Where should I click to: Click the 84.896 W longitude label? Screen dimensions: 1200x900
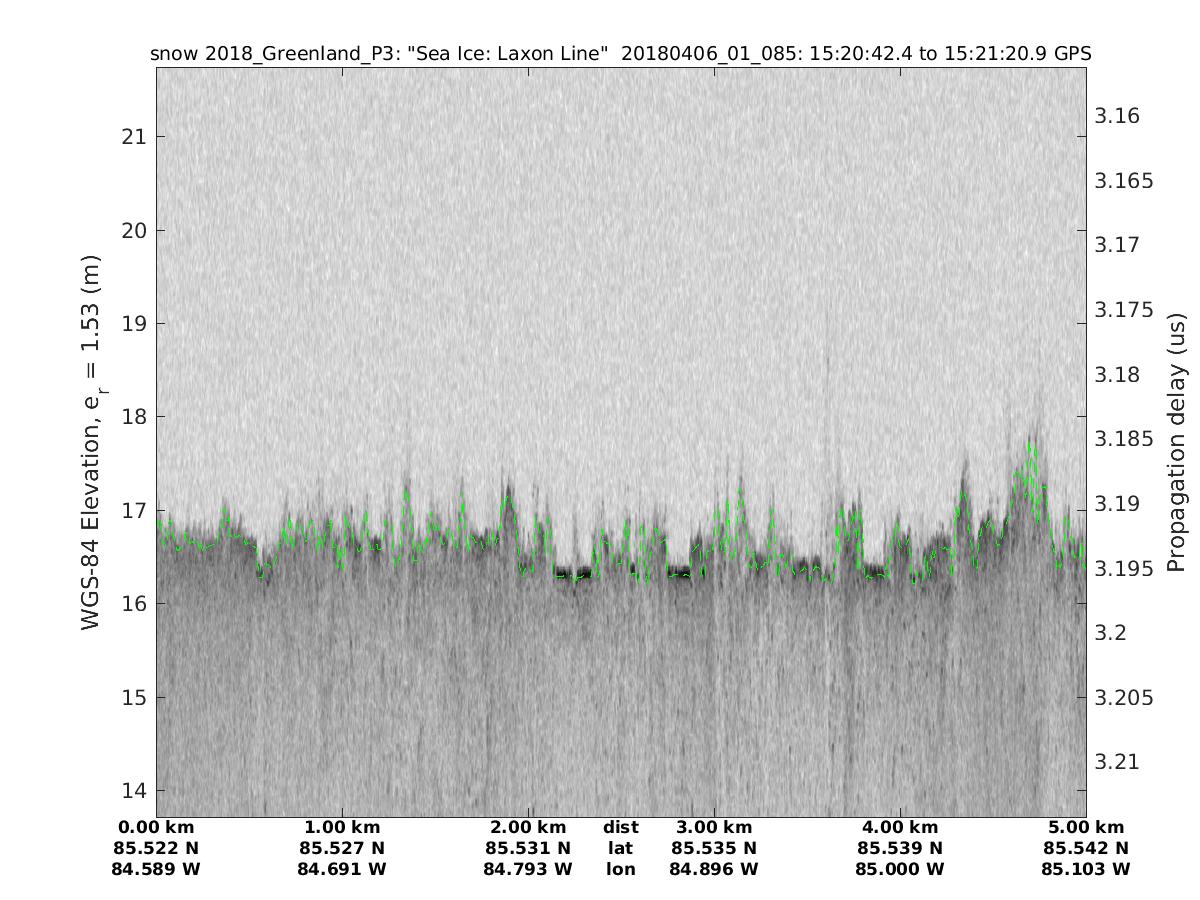(714, 869)
